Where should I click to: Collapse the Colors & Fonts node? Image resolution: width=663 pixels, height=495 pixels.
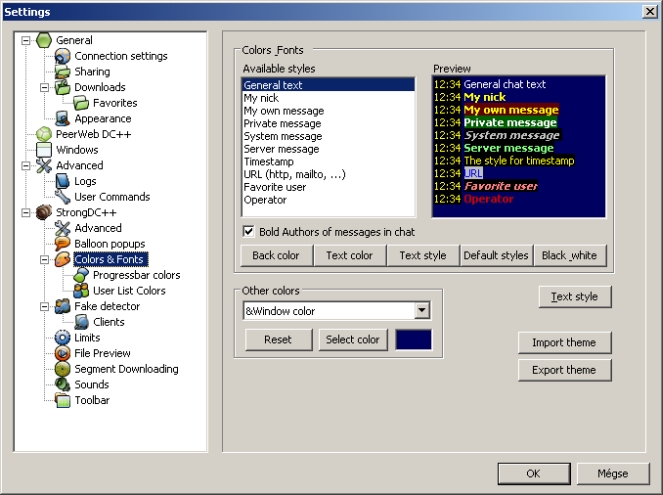click(43, 260)
